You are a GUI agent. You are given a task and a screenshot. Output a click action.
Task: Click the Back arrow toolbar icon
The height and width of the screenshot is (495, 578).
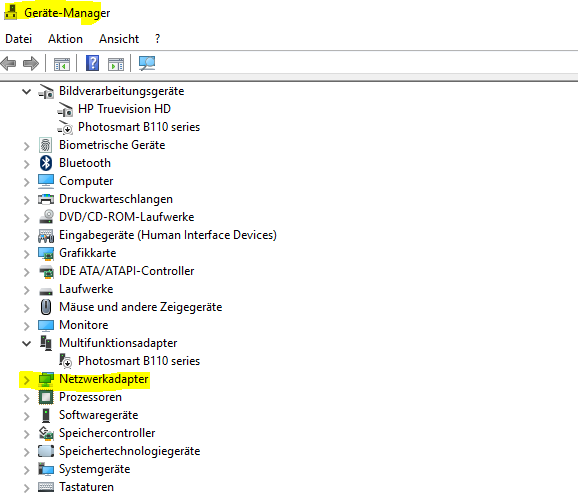coord(8,63)
